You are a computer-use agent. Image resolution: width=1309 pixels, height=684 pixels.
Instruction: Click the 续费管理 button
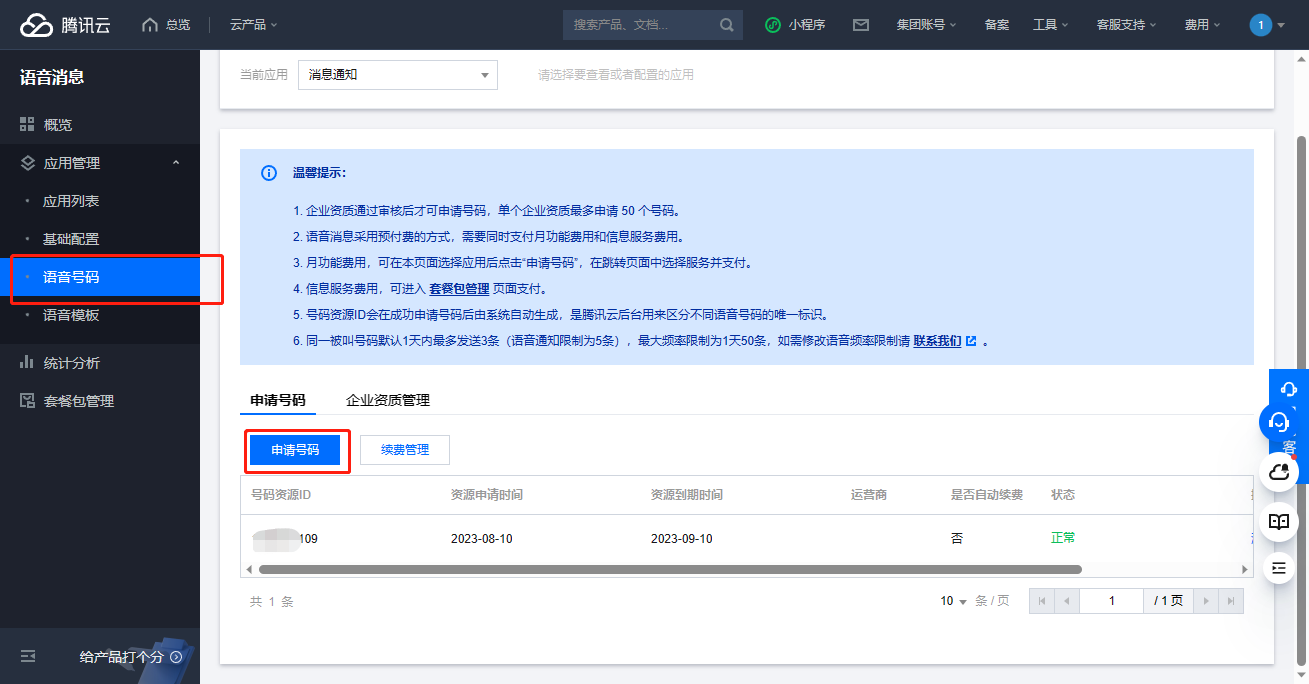coord(405,450)
